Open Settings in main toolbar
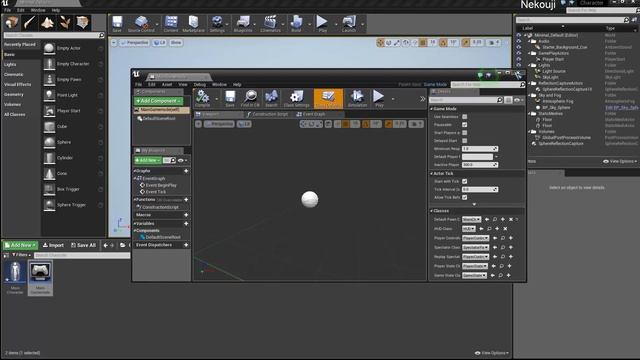640x360 pixels. pyautogui.click(x=217, y=24)
